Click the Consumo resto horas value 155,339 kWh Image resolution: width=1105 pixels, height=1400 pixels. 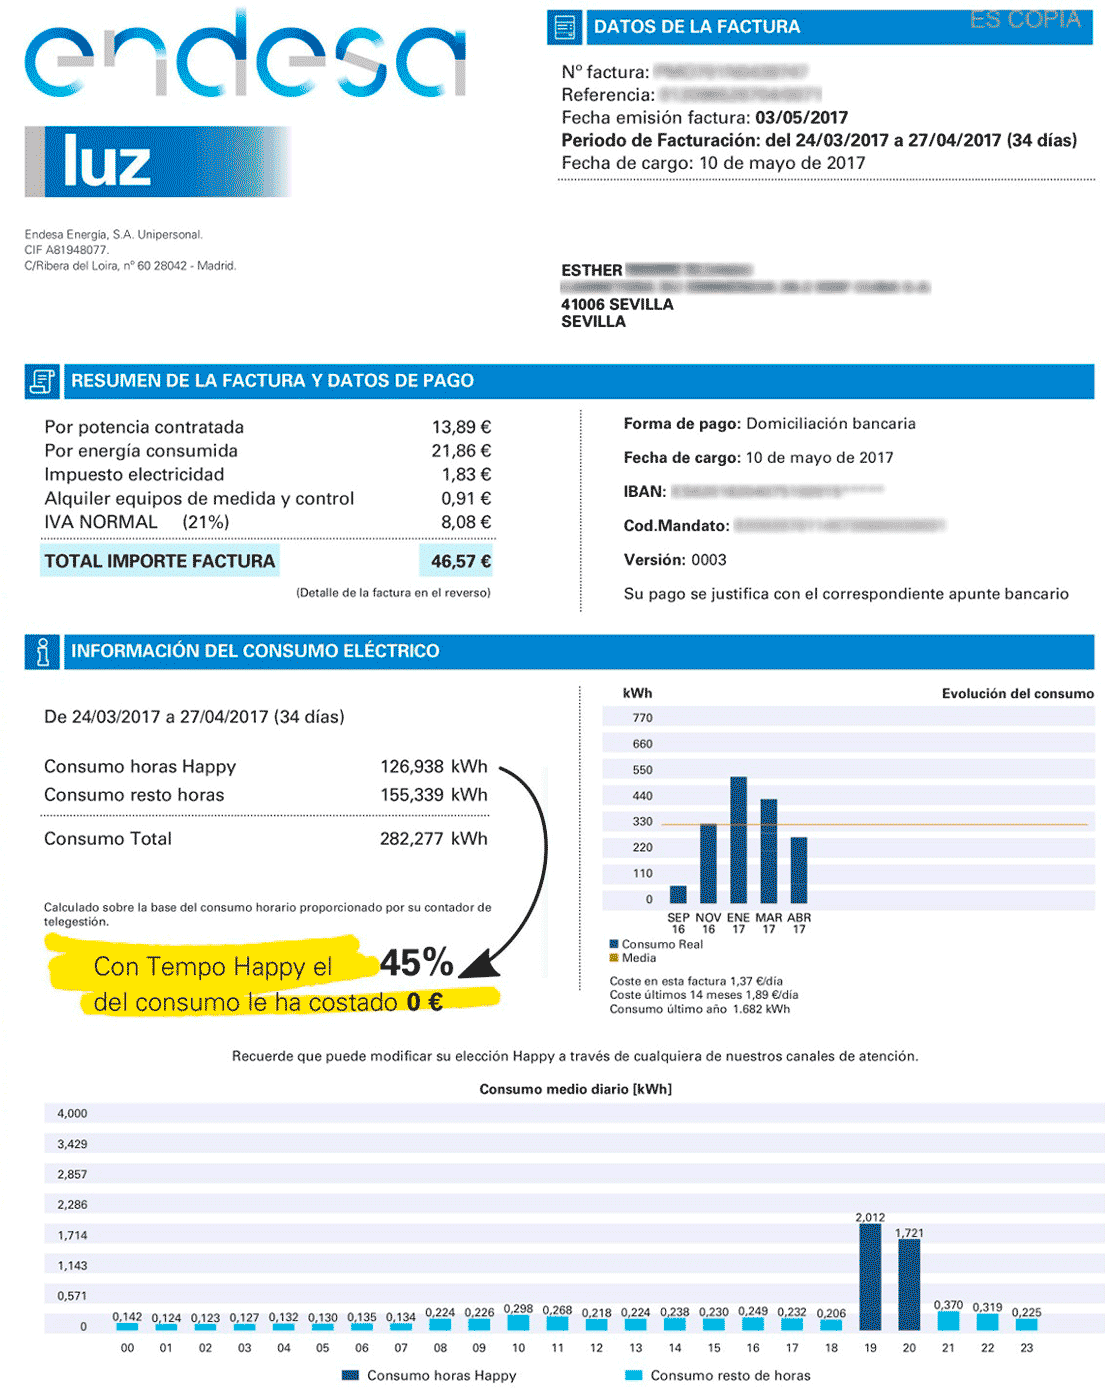point(433,795)
